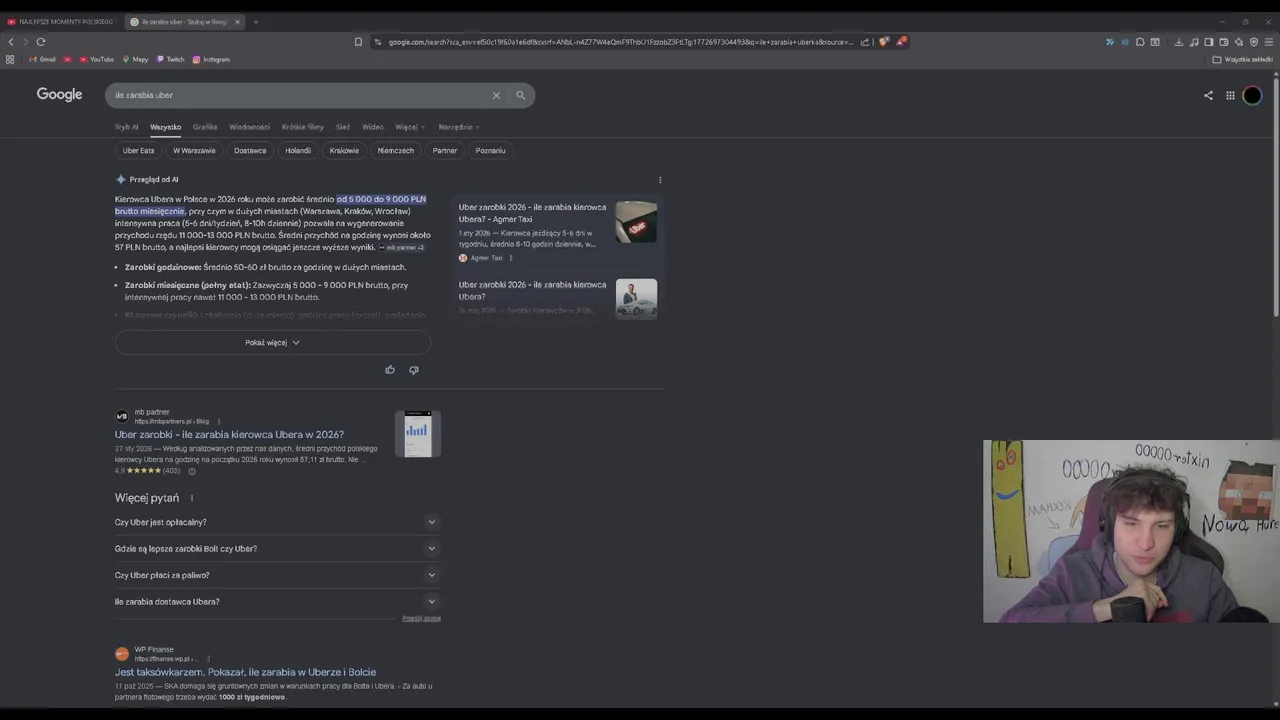Reload the page with the refresh icon
The height and width of the screenshot is (720, 1280).
pos(41,42)
